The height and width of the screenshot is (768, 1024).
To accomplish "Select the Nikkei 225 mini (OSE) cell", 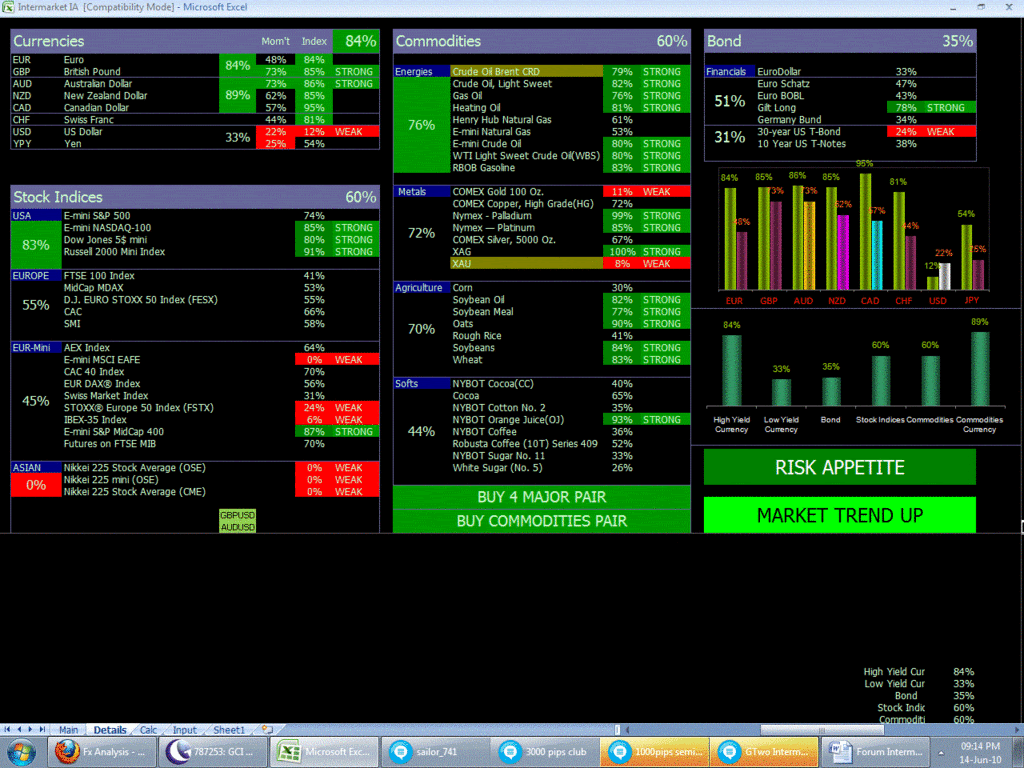I will pos(111,479).
